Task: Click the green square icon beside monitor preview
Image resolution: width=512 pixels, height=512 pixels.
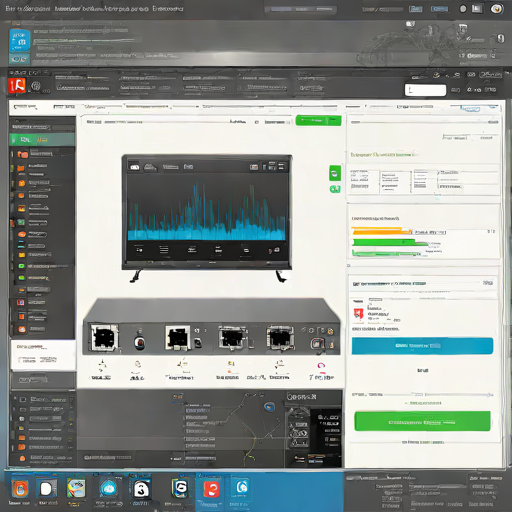Action: tap(335, 173)
